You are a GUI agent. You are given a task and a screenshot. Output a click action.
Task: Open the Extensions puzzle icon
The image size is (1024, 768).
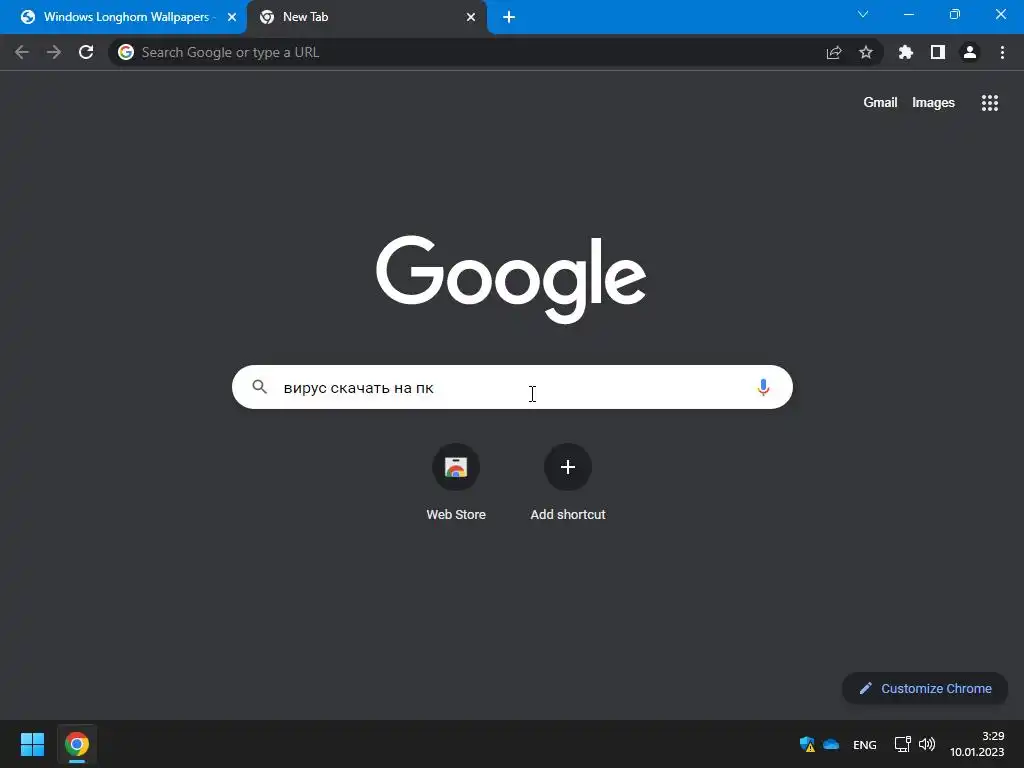tap(906, 52)
